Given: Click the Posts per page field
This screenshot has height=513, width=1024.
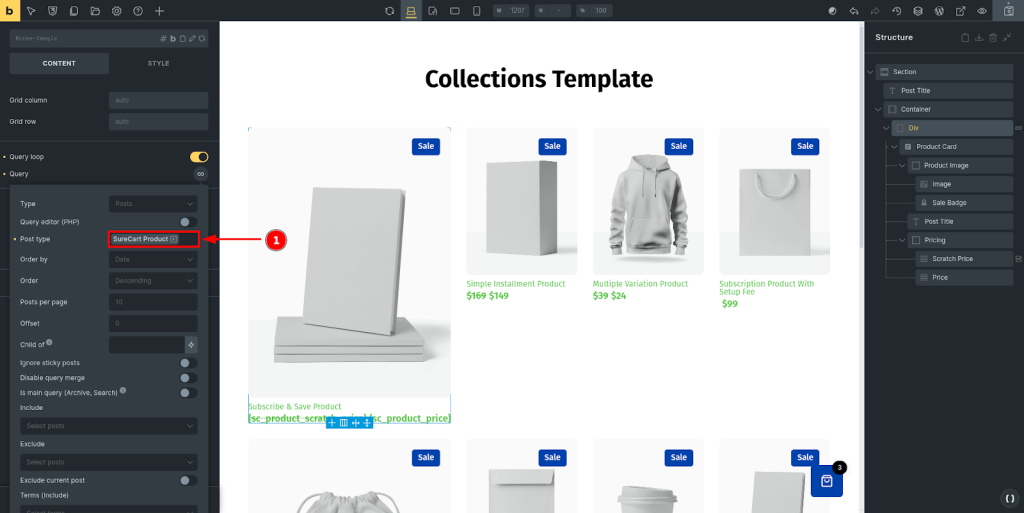Looking at the screenshot, I should [152, 302].
